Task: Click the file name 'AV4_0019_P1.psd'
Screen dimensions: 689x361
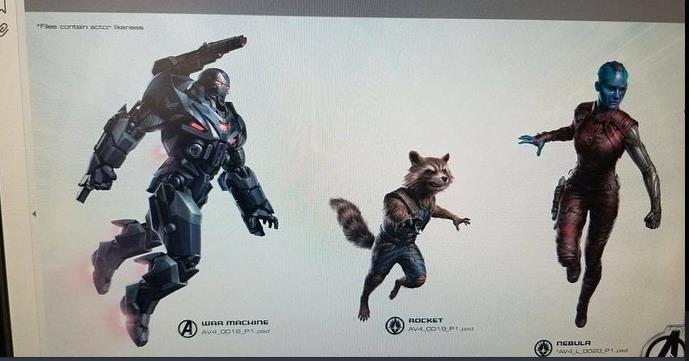Action: 441,329
